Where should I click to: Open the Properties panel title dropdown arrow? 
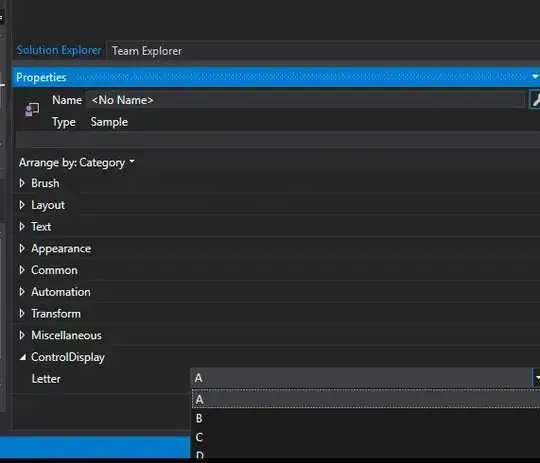[x=535, y=76]
